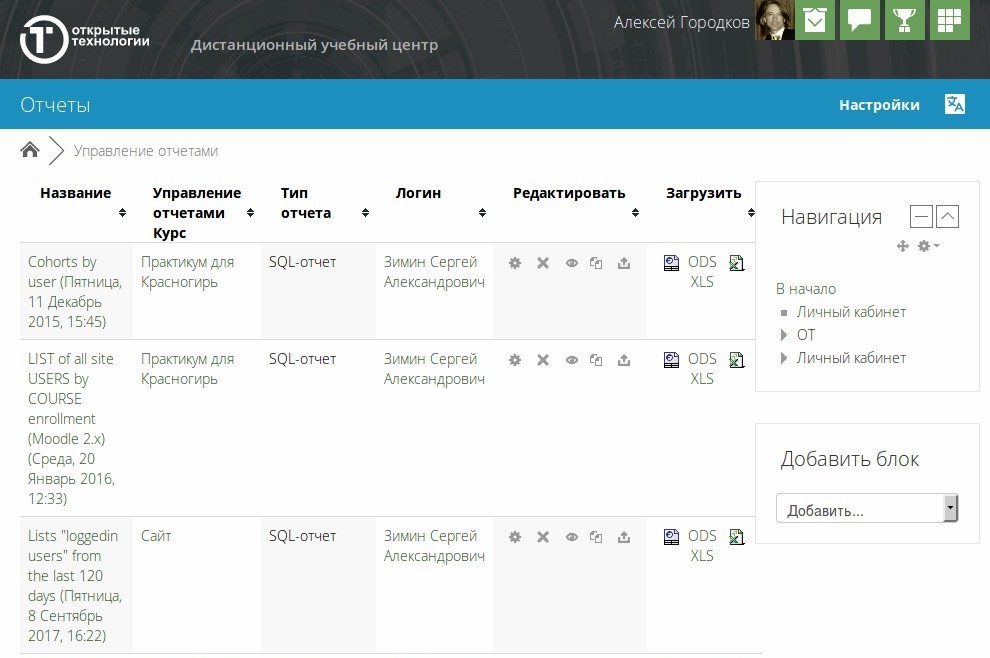Open settings for LIST of all site USERS report
Viewport: 990px width, 658px height.
point(515,360)
